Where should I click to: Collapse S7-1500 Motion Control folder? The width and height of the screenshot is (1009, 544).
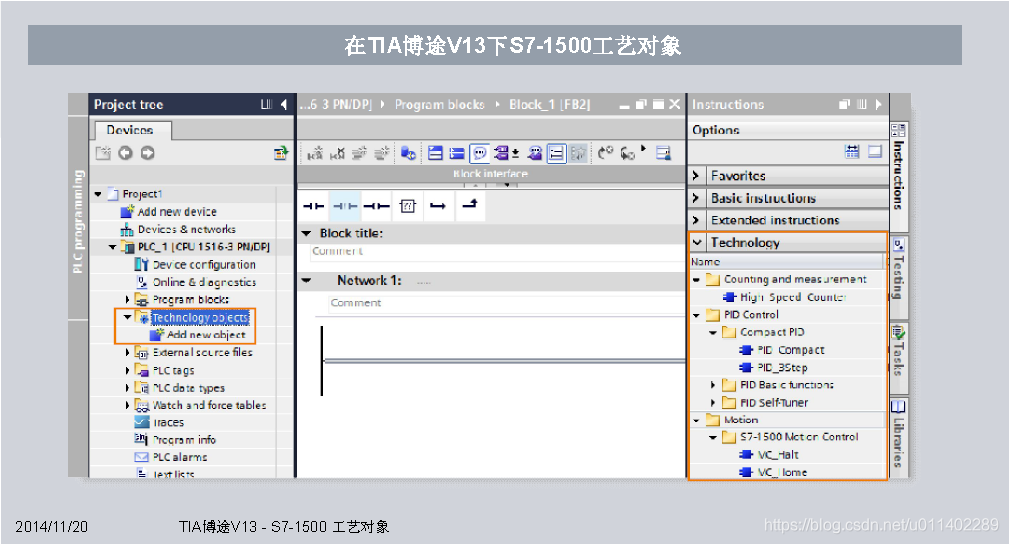[712, 437]
